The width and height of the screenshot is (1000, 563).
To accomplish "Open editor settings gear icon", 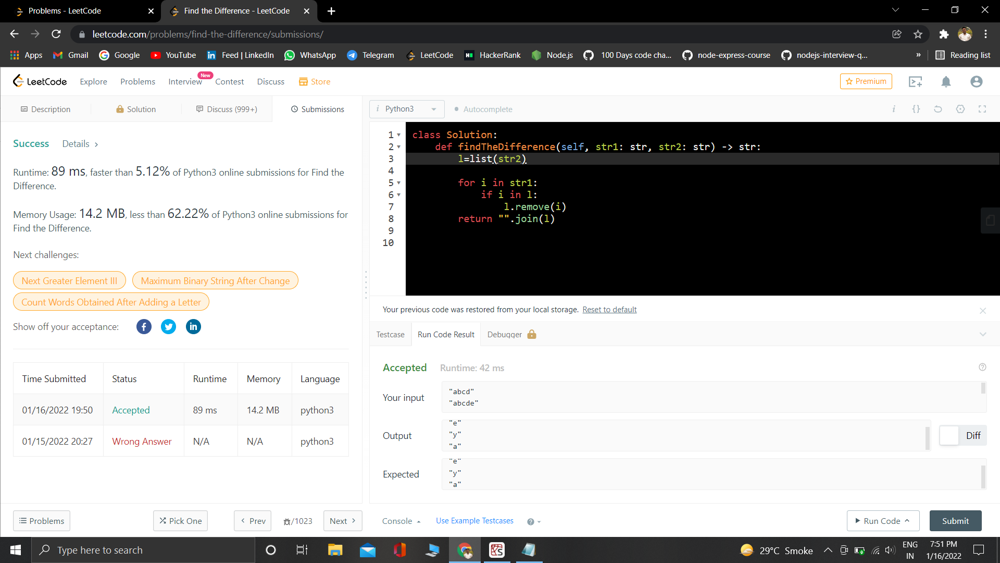I will [x=960, y=109].
